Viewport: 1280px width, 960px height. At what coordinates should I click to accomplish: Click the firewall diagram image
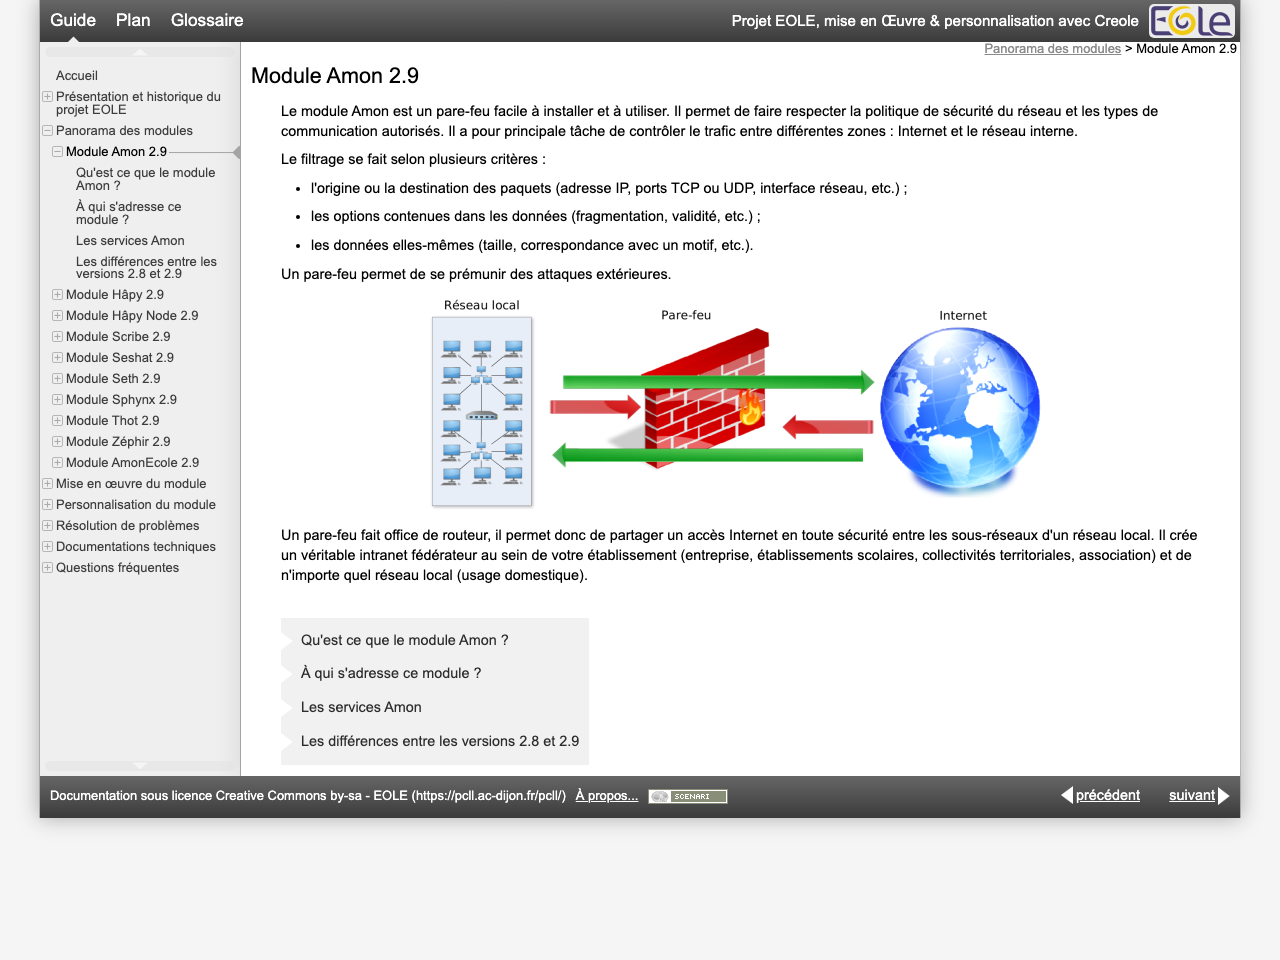(x=736, y=403)
